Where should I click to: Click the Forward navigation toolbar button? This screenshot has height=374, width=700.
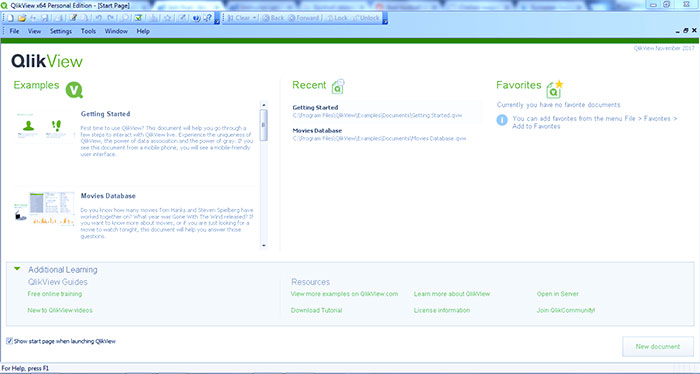click(x=304, y=18)
